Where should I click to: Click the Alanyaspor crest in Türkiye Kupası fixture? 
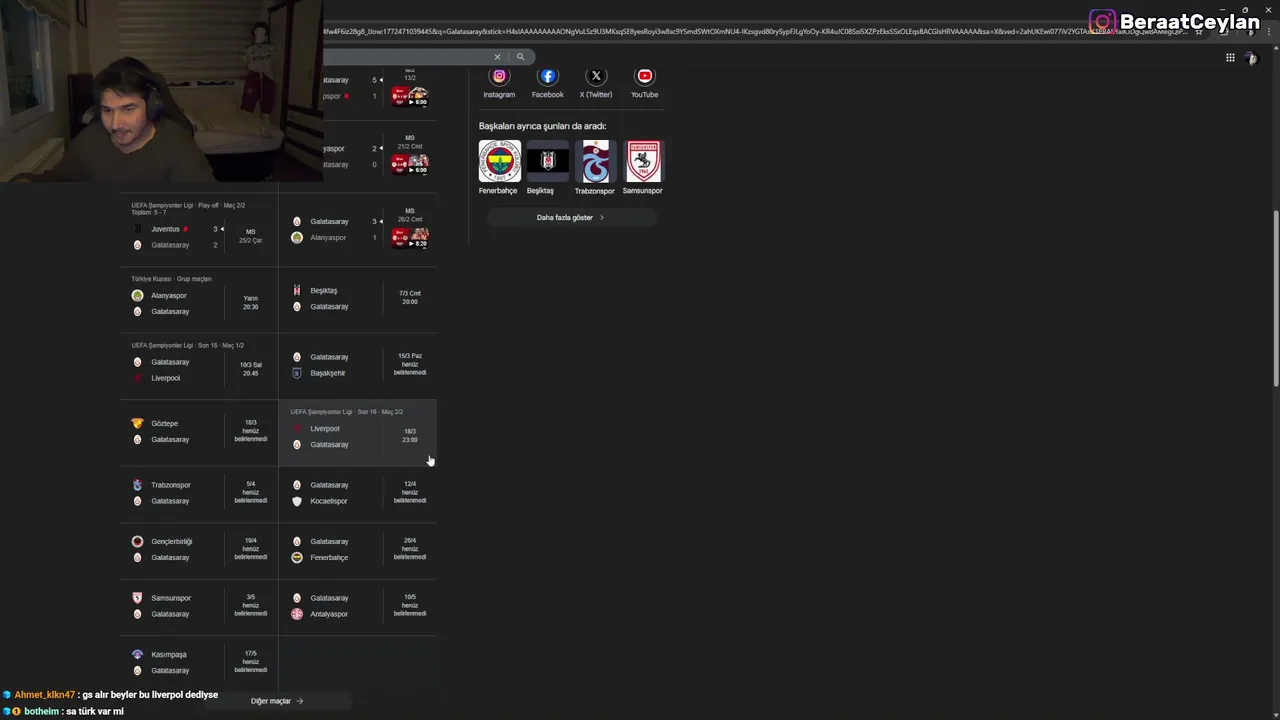click(x=137, y=295)
